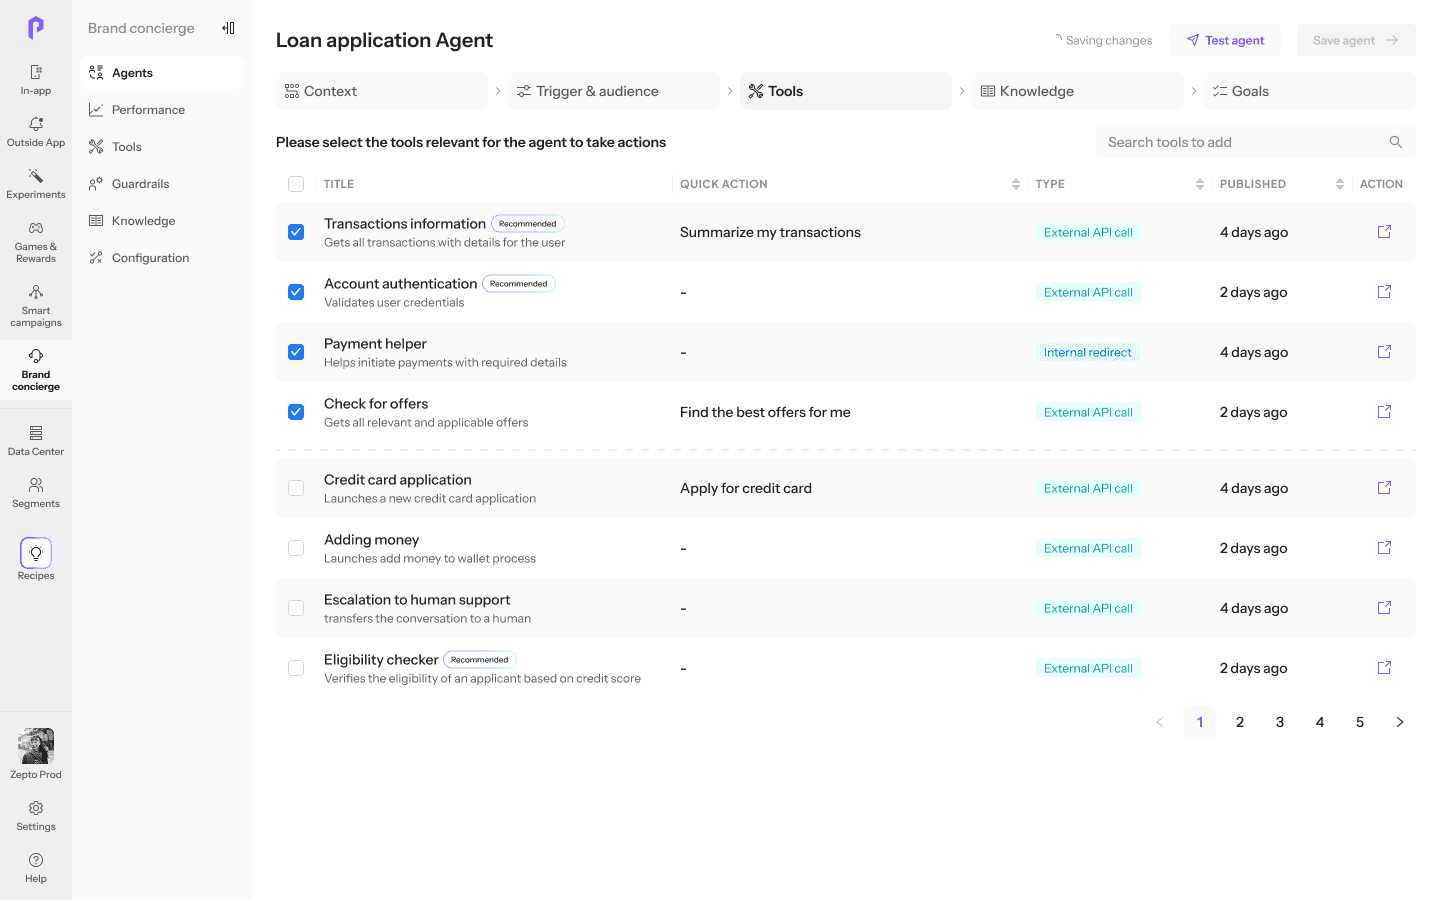
Task: Open Adding money external link icon
Action: pos(1385,548)
